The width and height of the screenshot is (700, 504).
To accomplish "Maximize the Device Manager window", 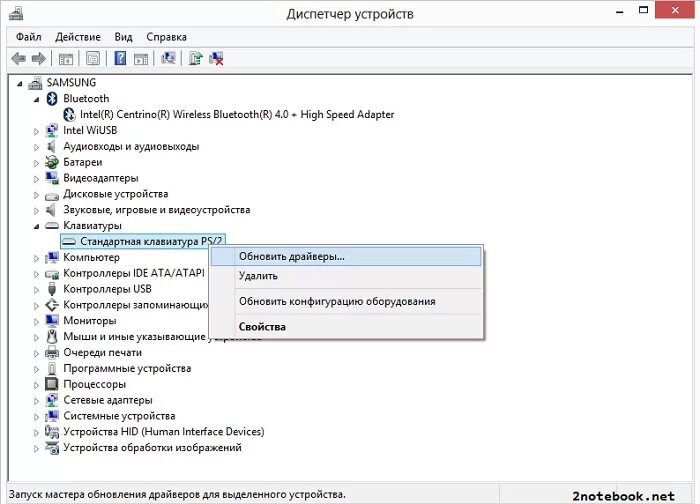I will point(643,10).
